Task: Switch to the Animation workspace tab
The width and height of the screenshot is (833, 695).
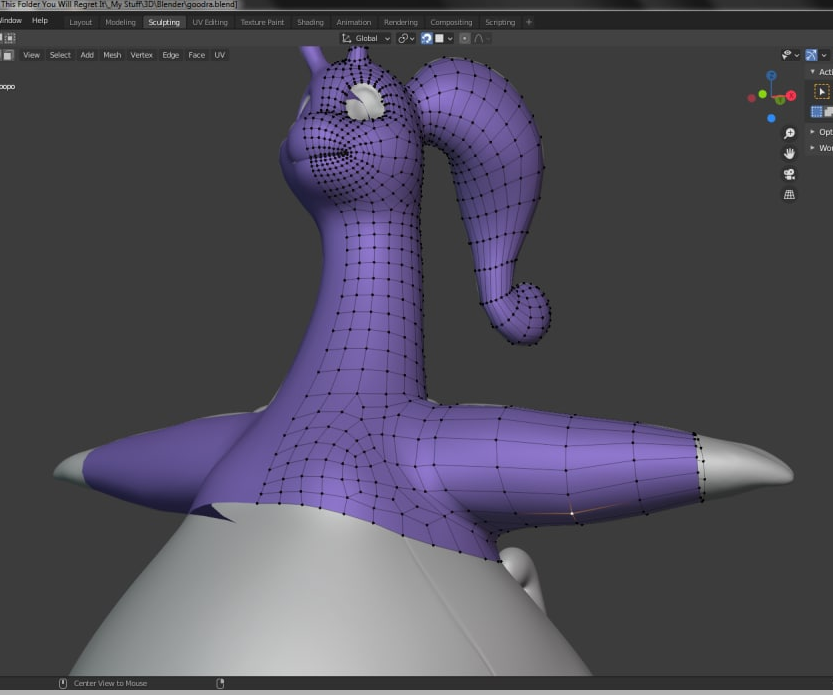Action: [353, 22]
